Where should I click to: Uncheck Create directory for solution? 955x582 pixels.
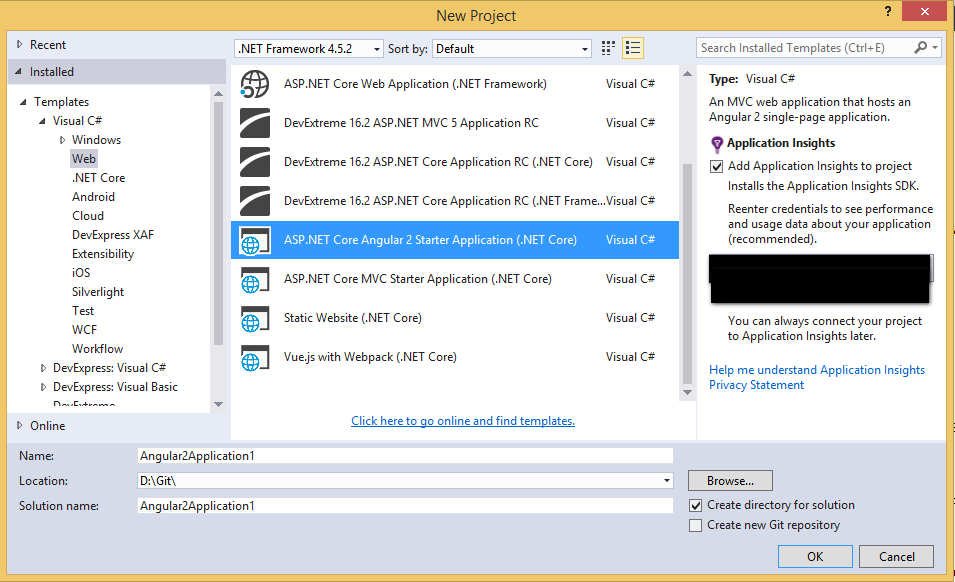point(696,505)
